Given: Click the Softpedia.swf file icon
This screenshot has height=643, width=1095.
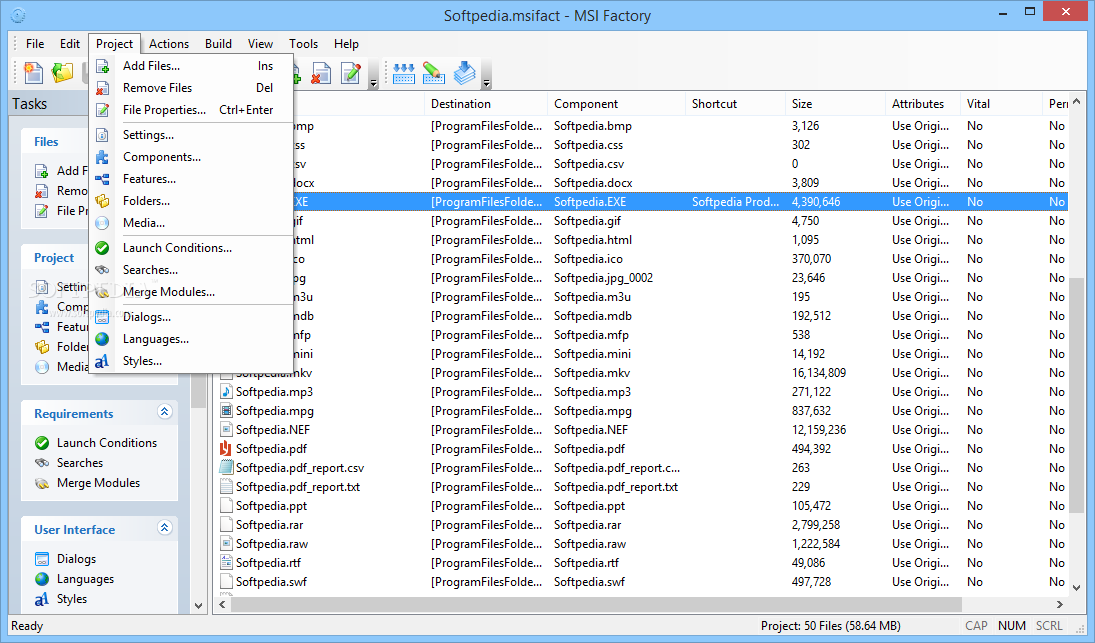Looking at the screenshot, I should (226, 582).
